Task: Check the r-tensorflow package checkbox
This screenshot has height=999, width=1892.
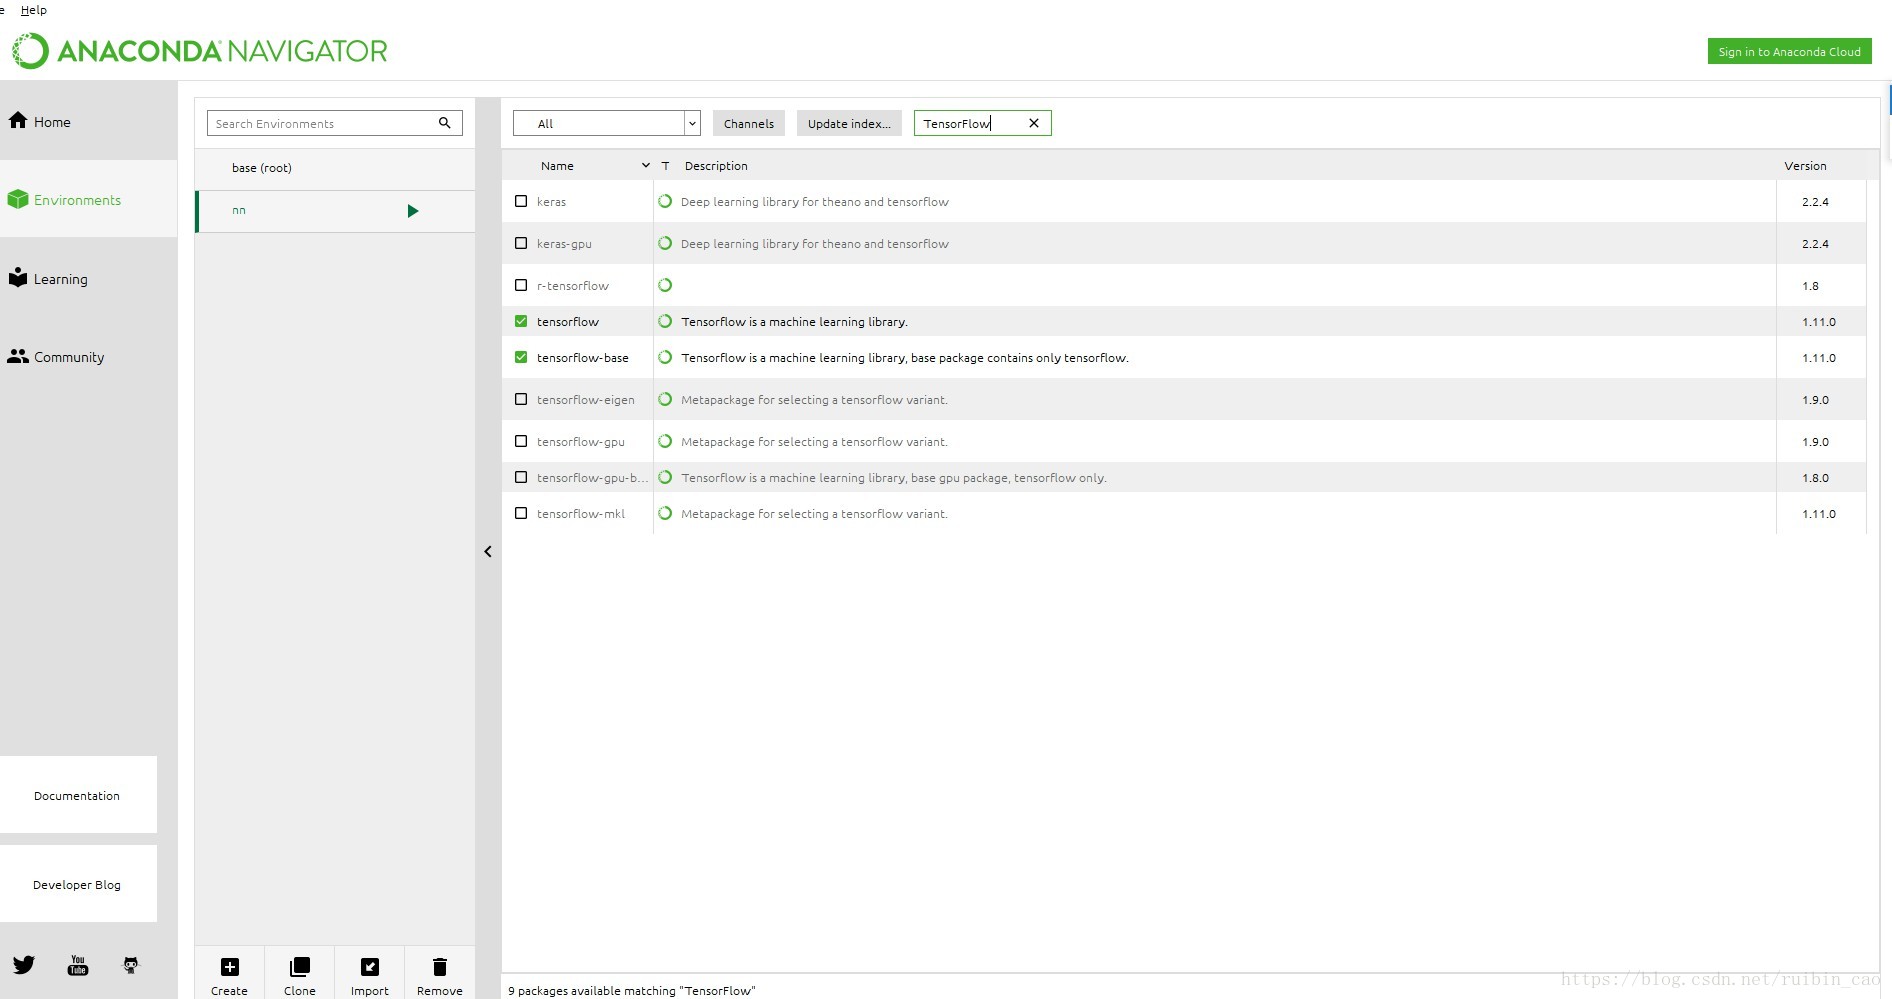Action: point(521,285)
